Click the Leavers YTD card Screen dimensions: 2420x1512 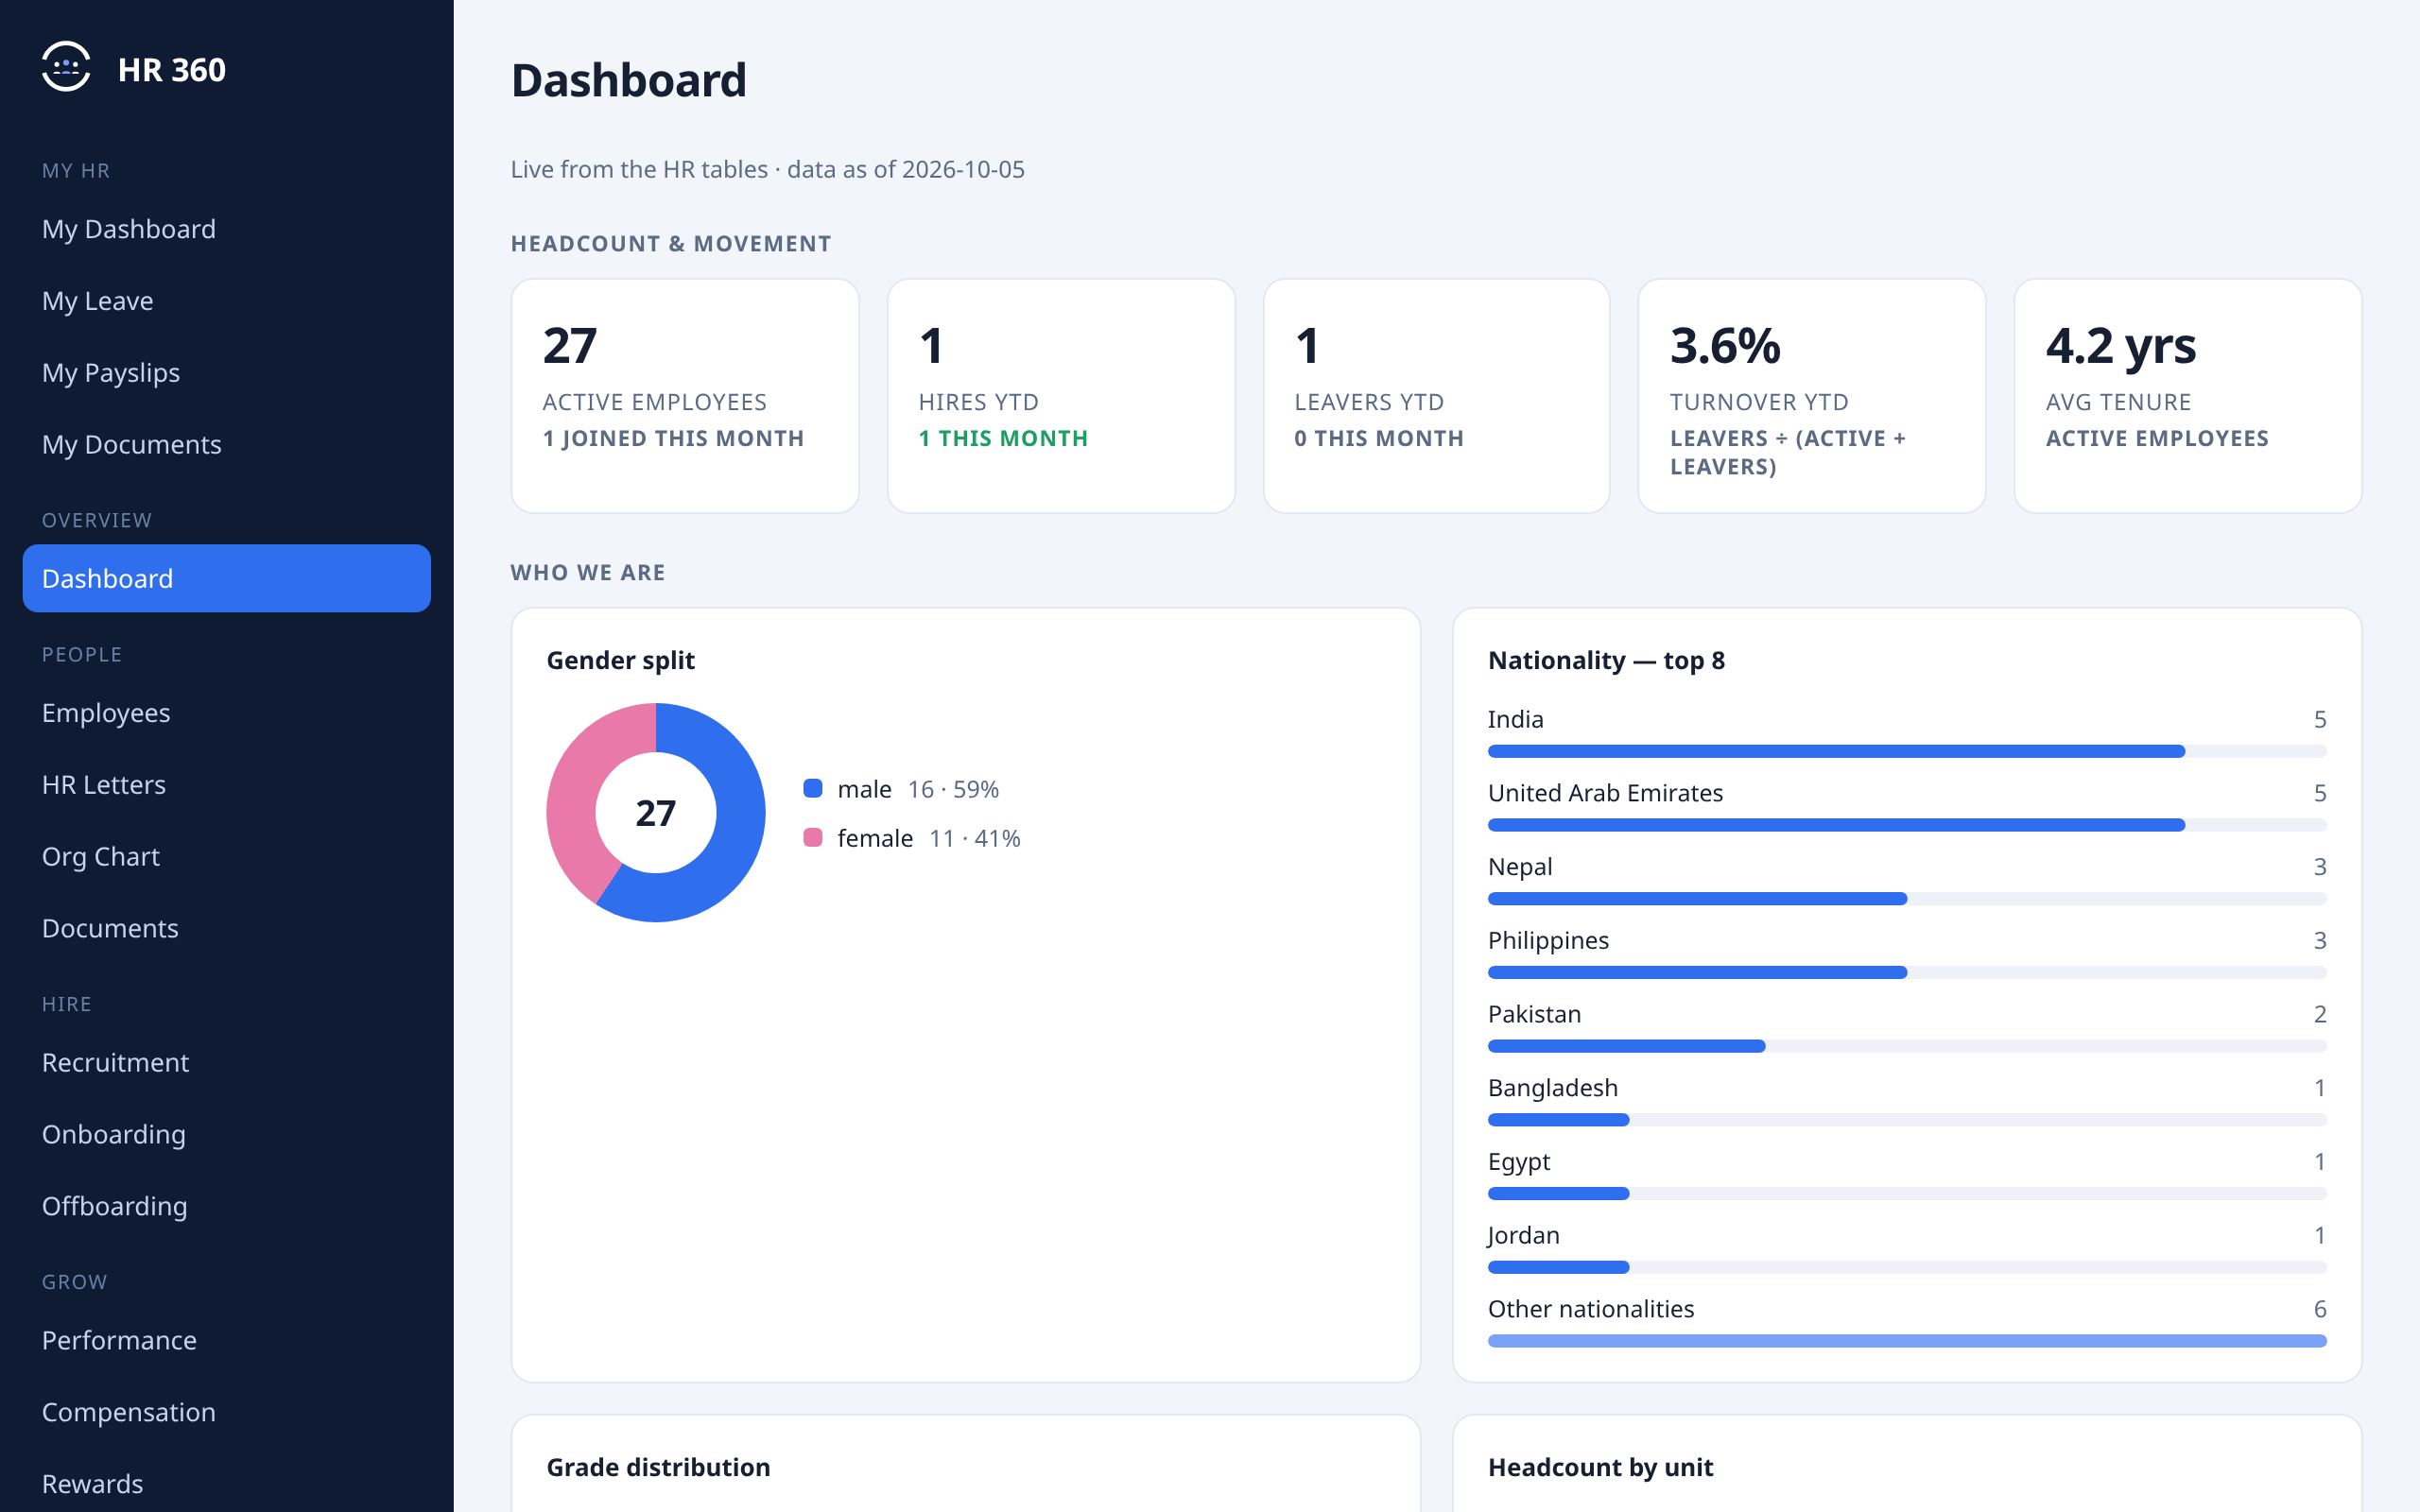[x=1436, y=396]
